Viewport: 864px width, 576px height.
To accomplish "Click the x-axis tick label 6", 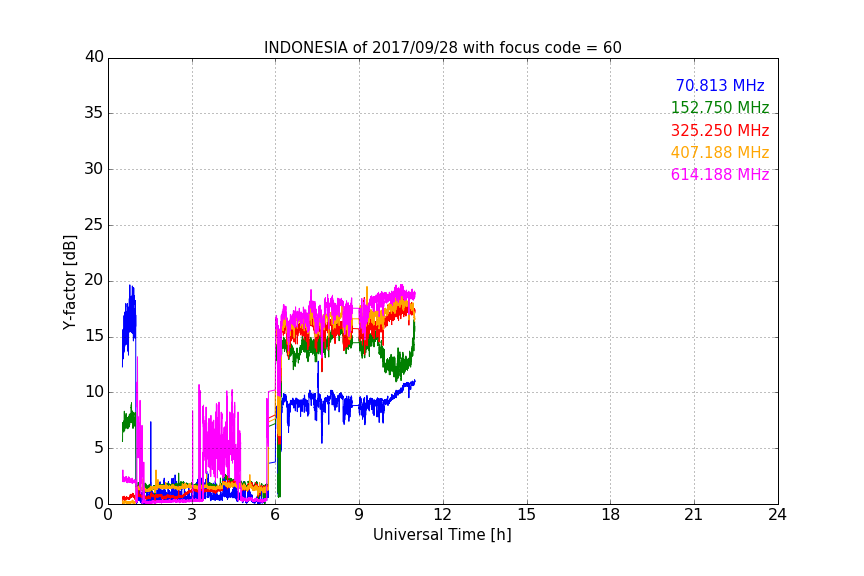I will [x=276, y=515].
